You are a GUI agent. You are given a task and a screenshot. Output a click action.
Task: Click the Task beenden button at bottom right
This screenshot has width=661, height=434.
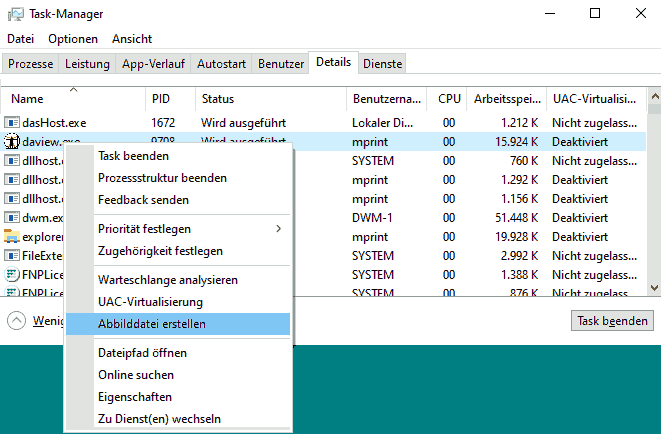pyautogui.click(x=612, y=321)
